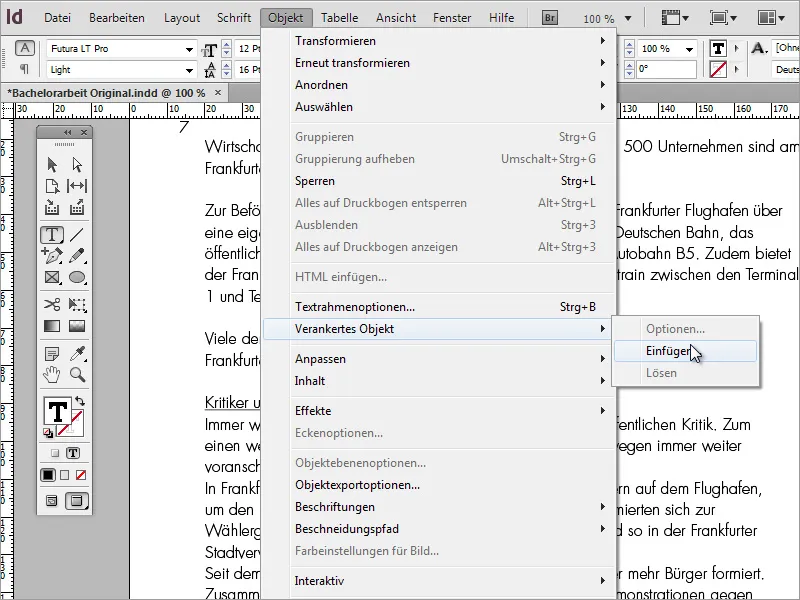Select the Gradient Swatch tool
The image size is (800, 600).
pos(52,326)
